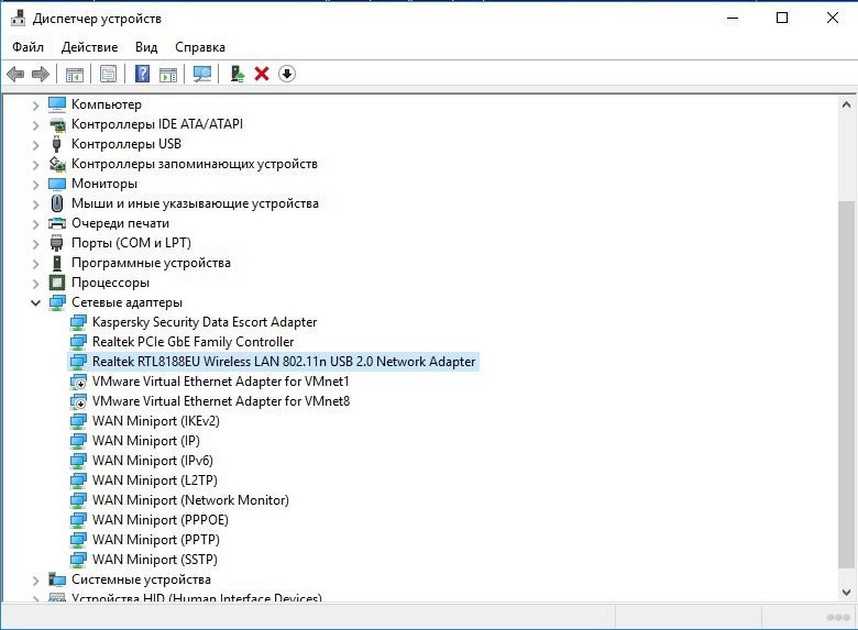Click the Back arrow toolbar icon
Screen dimensions: 858x630
[x=15, y=74]
